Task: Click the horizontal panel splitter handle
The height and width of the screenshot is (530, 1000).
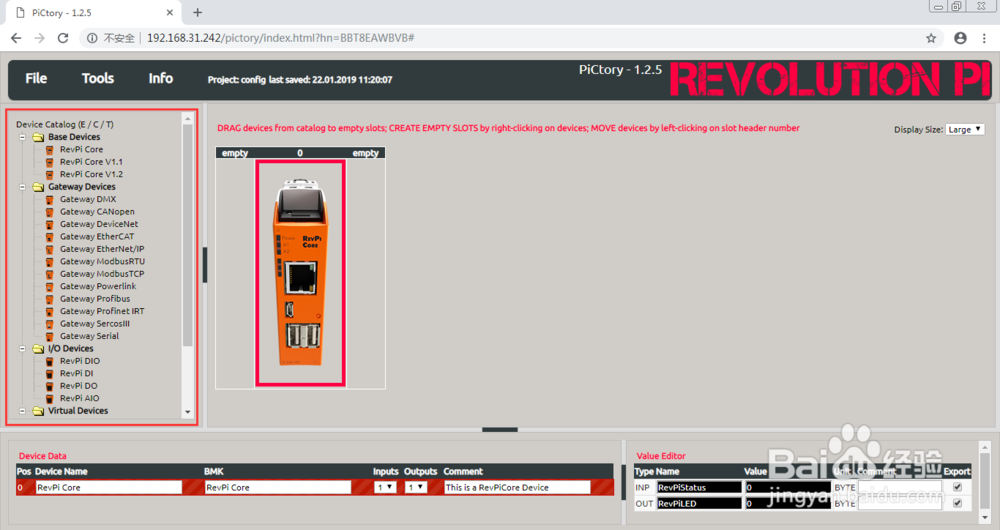Action: pos(500,430)
